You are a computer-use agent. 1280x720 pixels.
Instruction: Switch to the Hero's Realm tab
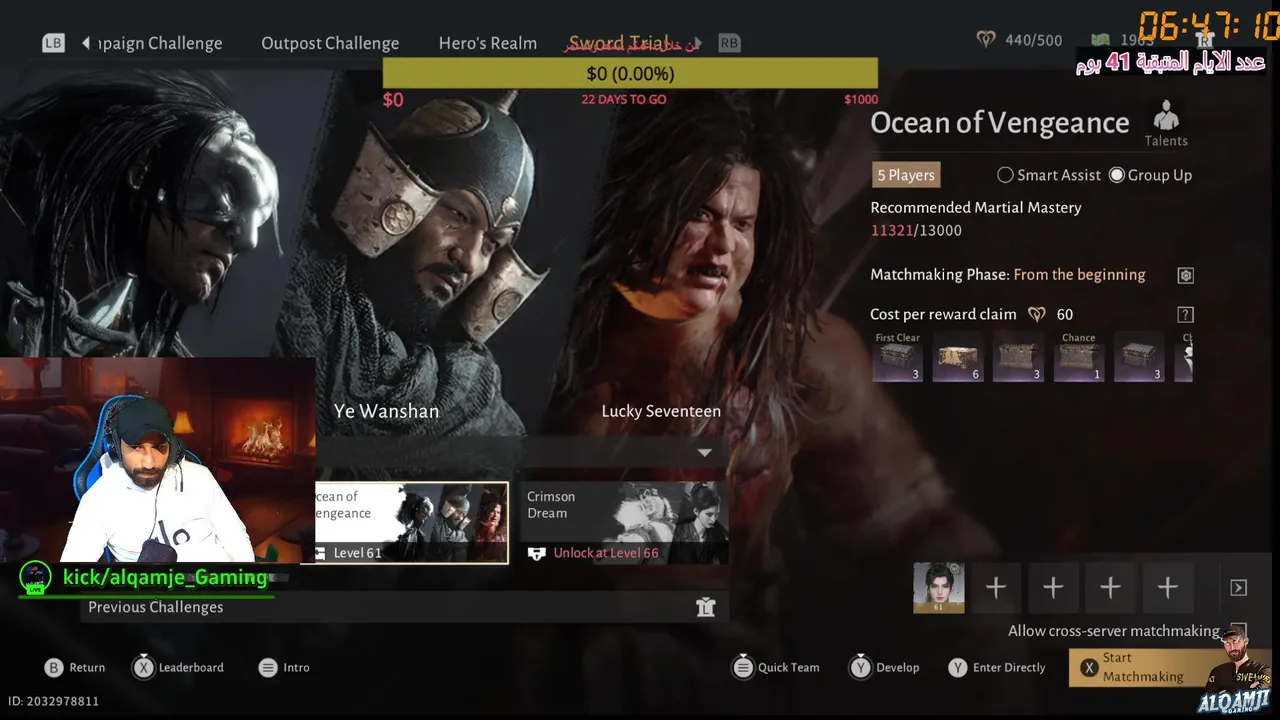click(x=488, y=43)
